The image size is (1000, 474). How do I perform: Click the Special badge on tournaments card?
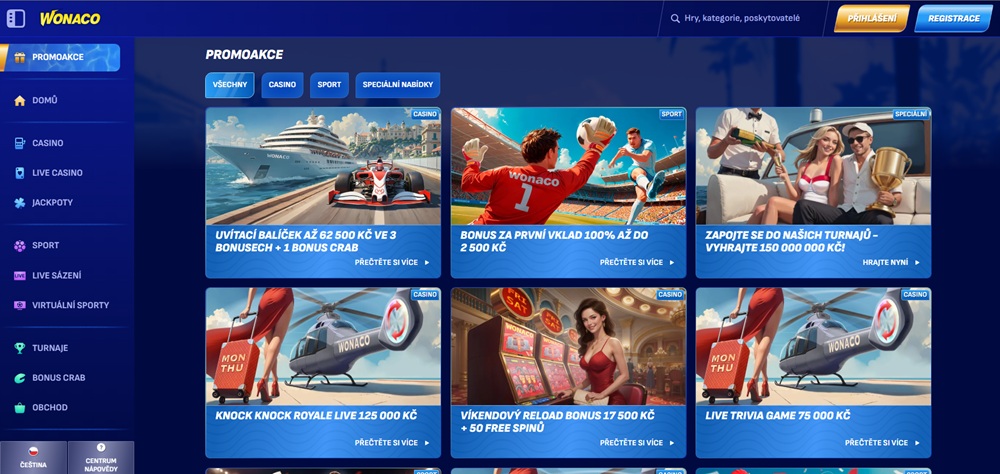[x=911, y=114]
